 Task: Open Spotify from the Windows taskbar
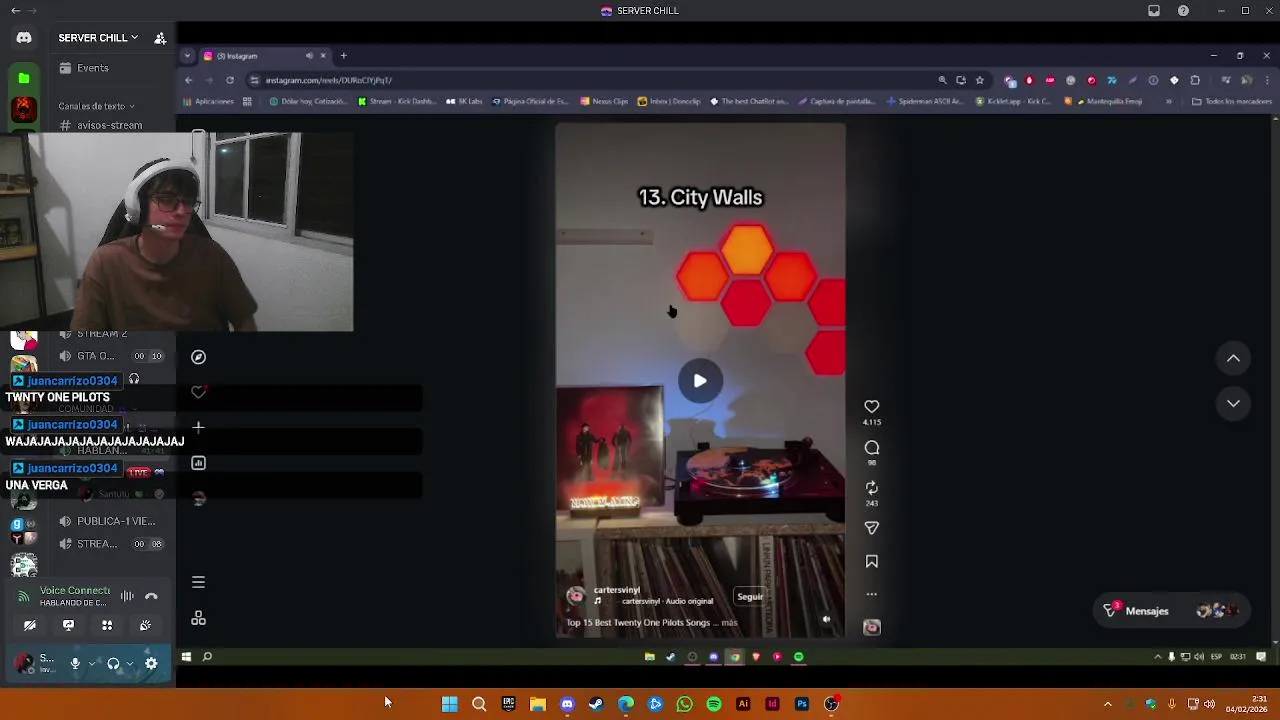click(713, 704)
